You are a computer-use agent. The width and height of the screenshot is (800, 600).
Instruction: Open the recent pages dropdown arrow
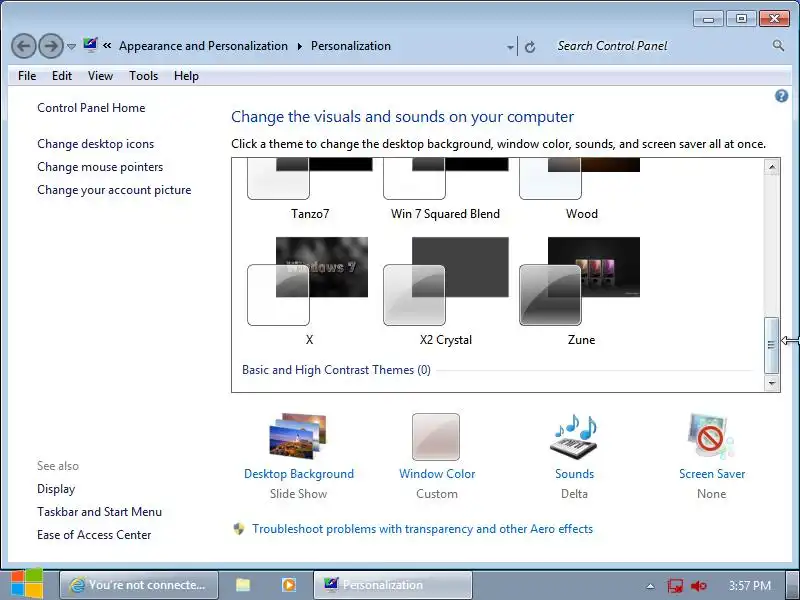click(x=71, y=47)
